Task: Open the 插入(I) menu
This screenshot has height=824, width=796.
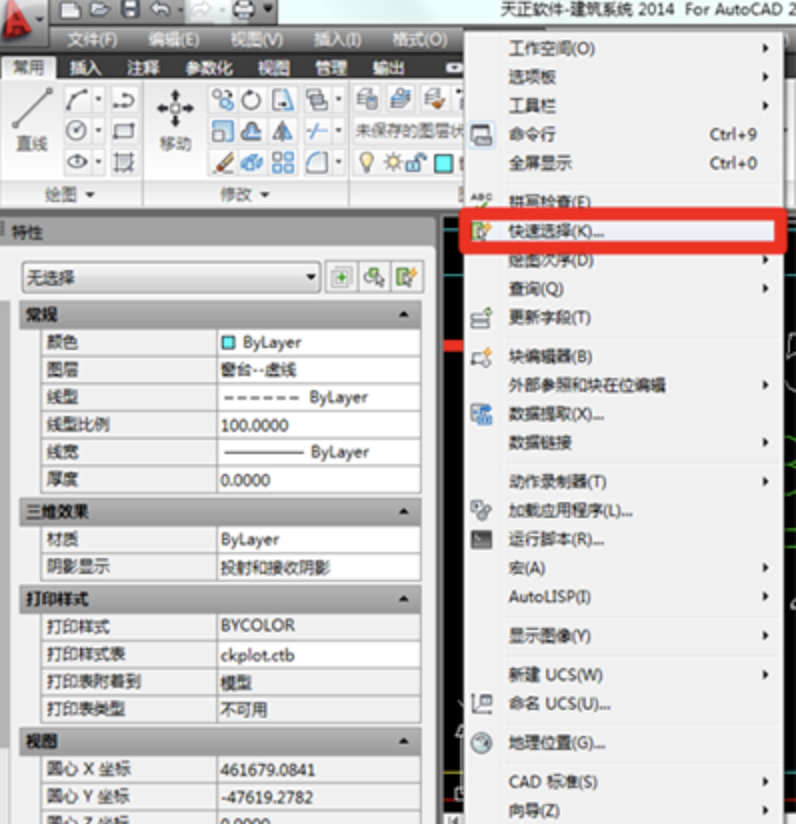Action: point(337,39)
